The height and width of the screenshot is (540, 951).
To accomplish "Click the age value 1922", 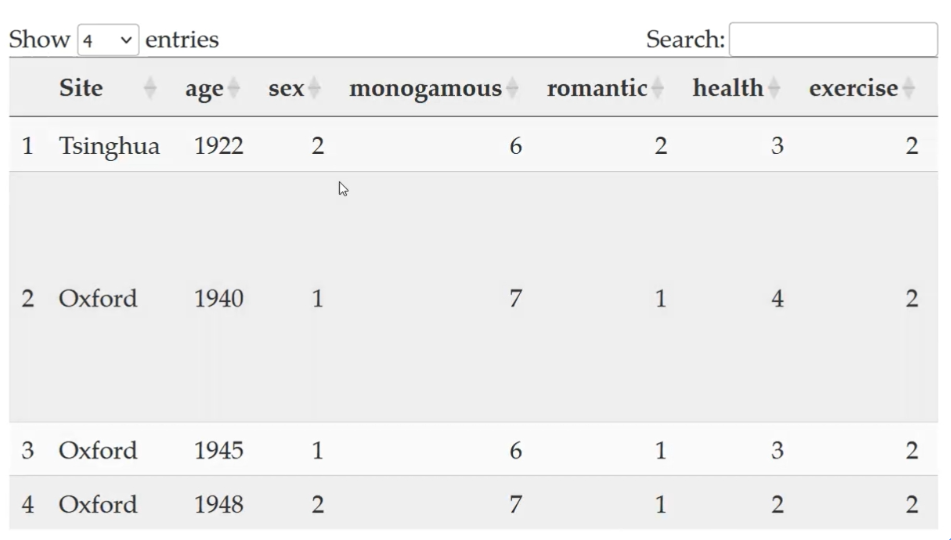I will (219, 146).
